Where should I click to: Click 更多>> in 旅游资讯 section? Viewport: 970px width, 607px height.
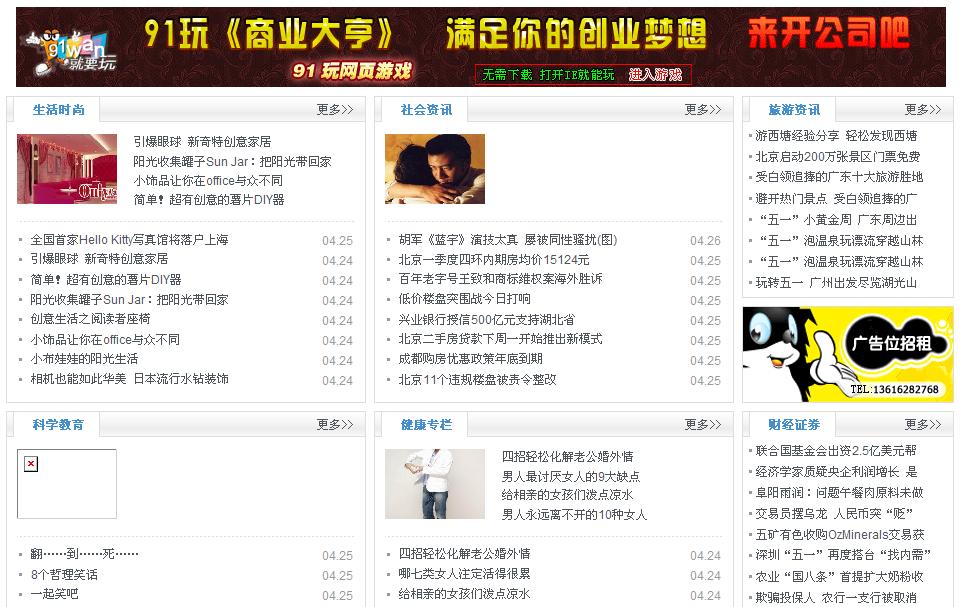922,110
